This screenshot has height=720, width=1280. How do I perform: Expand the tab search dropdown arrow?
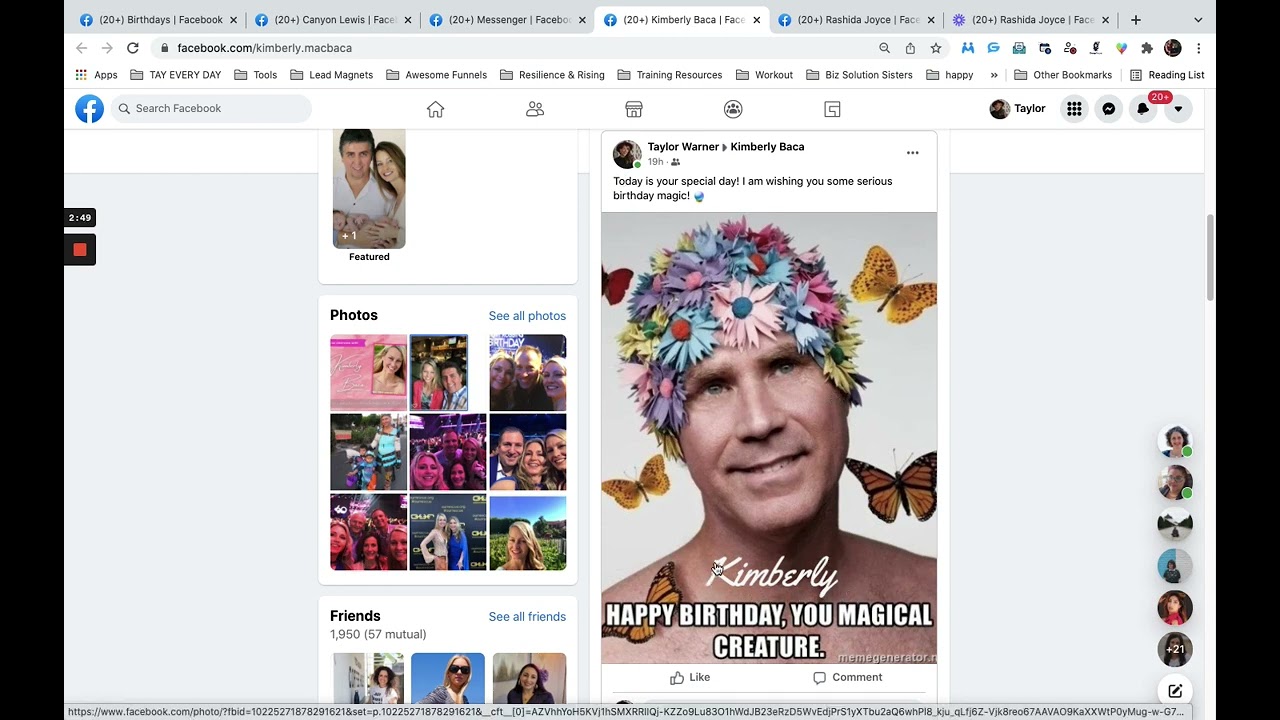coord(1198,20)
